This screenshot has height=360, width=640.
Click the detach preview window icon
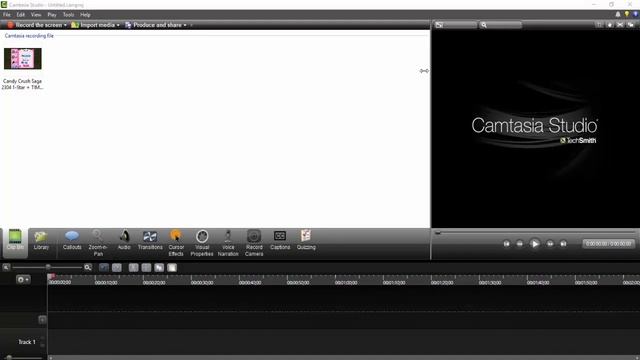631,25
